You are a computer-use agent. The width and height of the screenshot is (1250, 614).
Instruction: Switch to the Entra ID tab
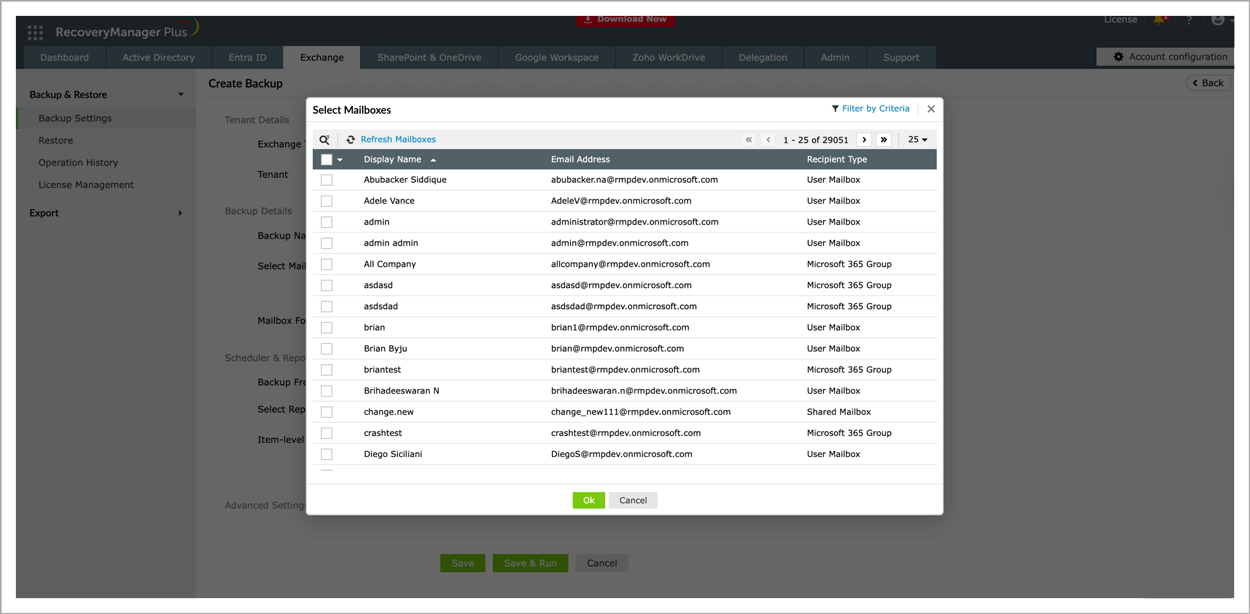pos(247,57)
